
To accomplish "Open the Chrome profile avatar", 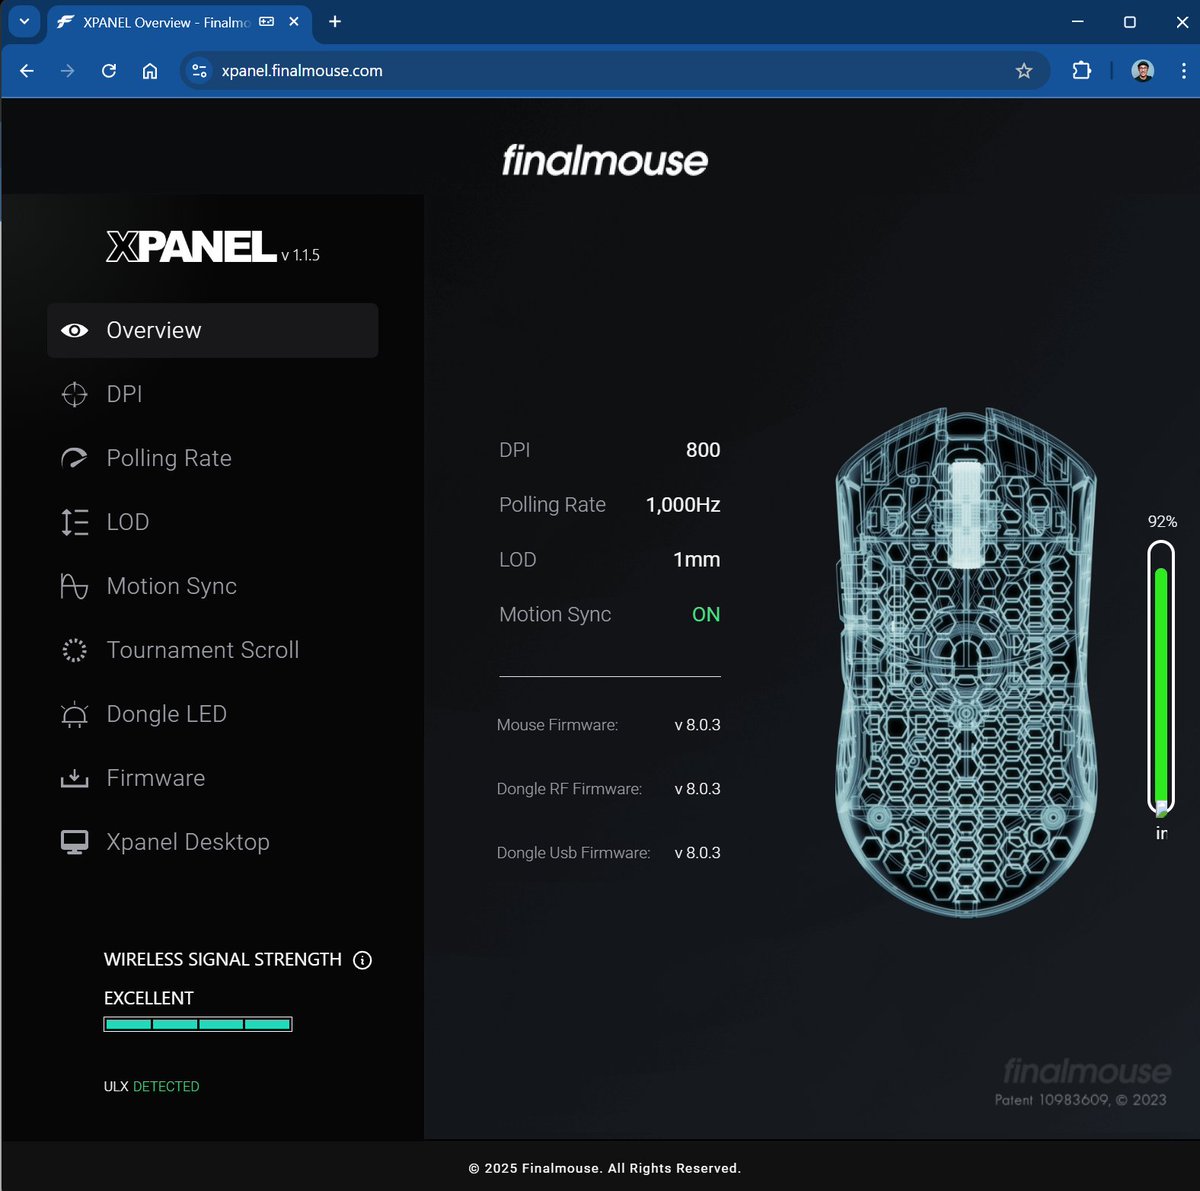I will 1143,71.
